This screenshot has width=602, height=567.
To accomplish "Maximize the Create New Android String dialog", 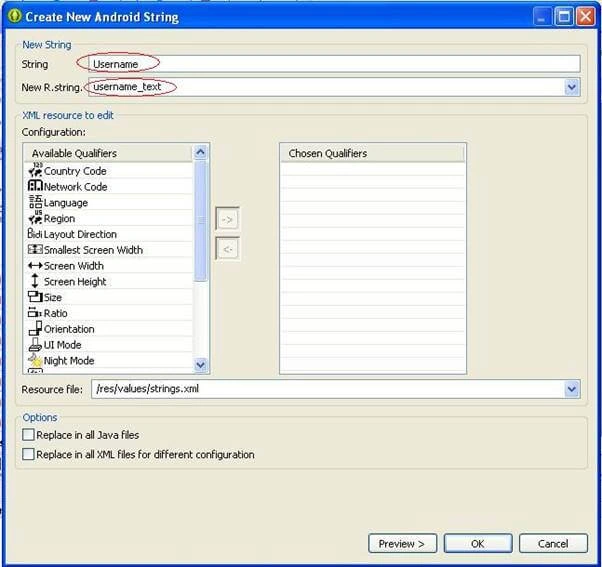I will [x=564, y=17].
